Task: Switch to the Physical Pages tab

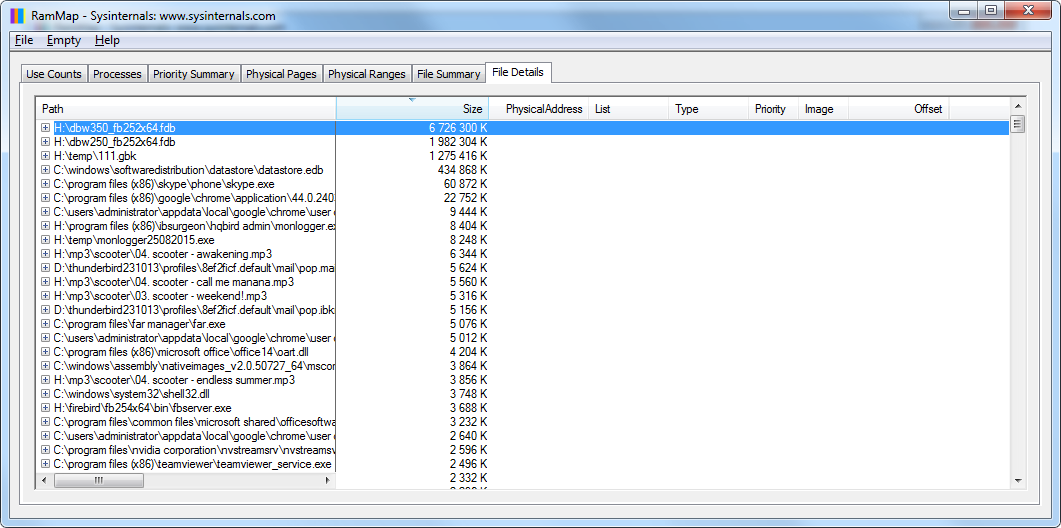Action: tap(281, 74)
